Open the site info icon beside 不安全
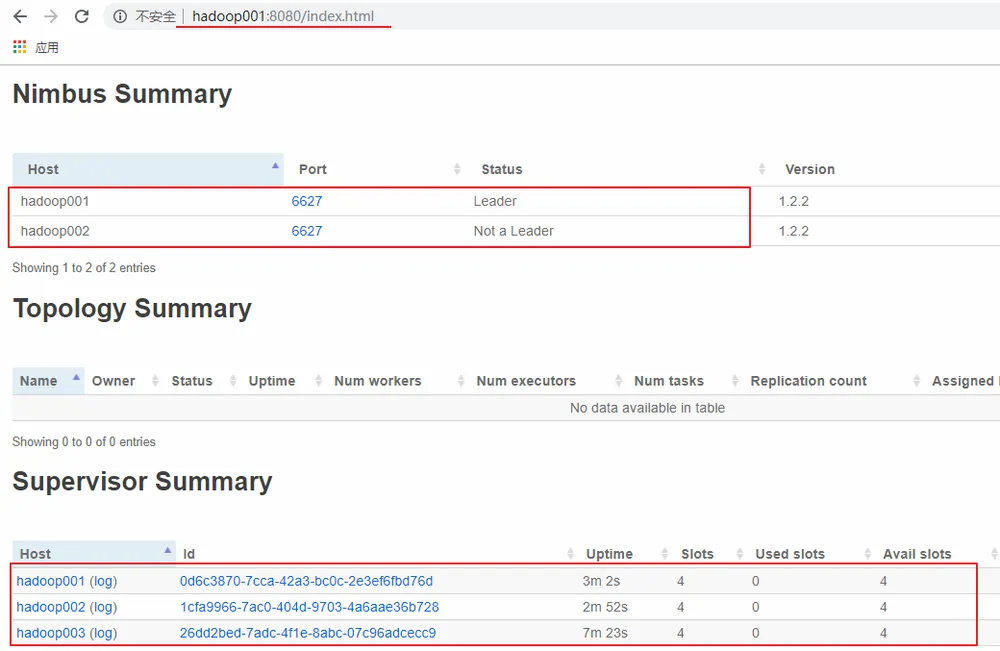 coord(120,17)
